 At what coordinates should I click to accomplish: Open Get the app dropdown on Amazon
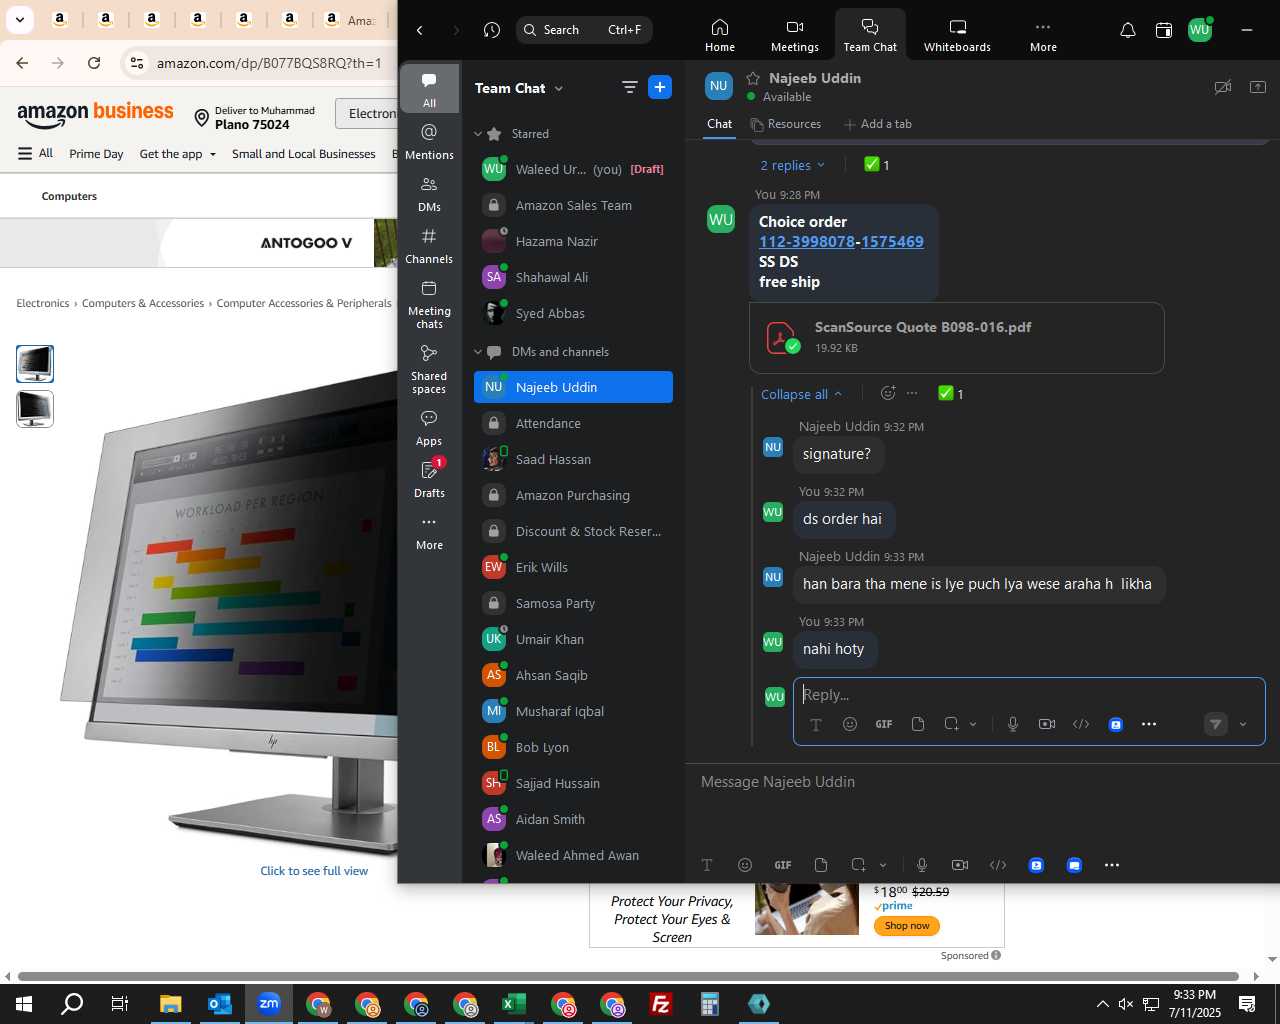coord(178,154)
